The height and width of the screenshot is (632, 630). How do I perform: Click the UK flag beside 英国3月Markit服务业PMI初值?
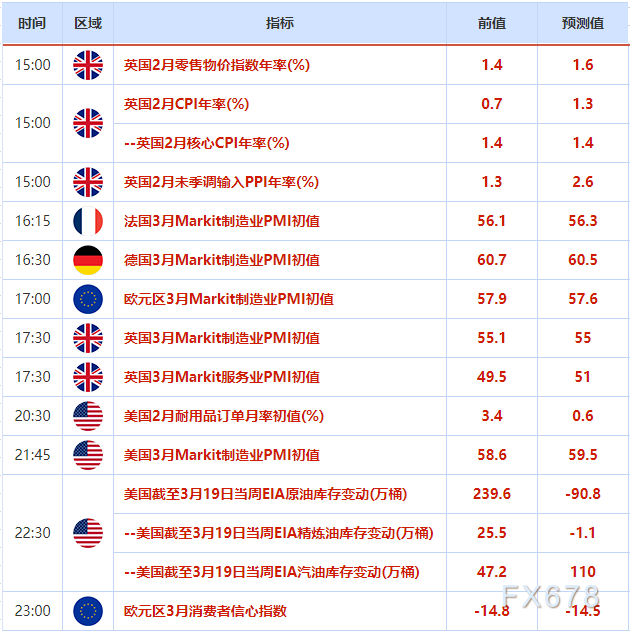pyautogui.click(x=88, y=377)
